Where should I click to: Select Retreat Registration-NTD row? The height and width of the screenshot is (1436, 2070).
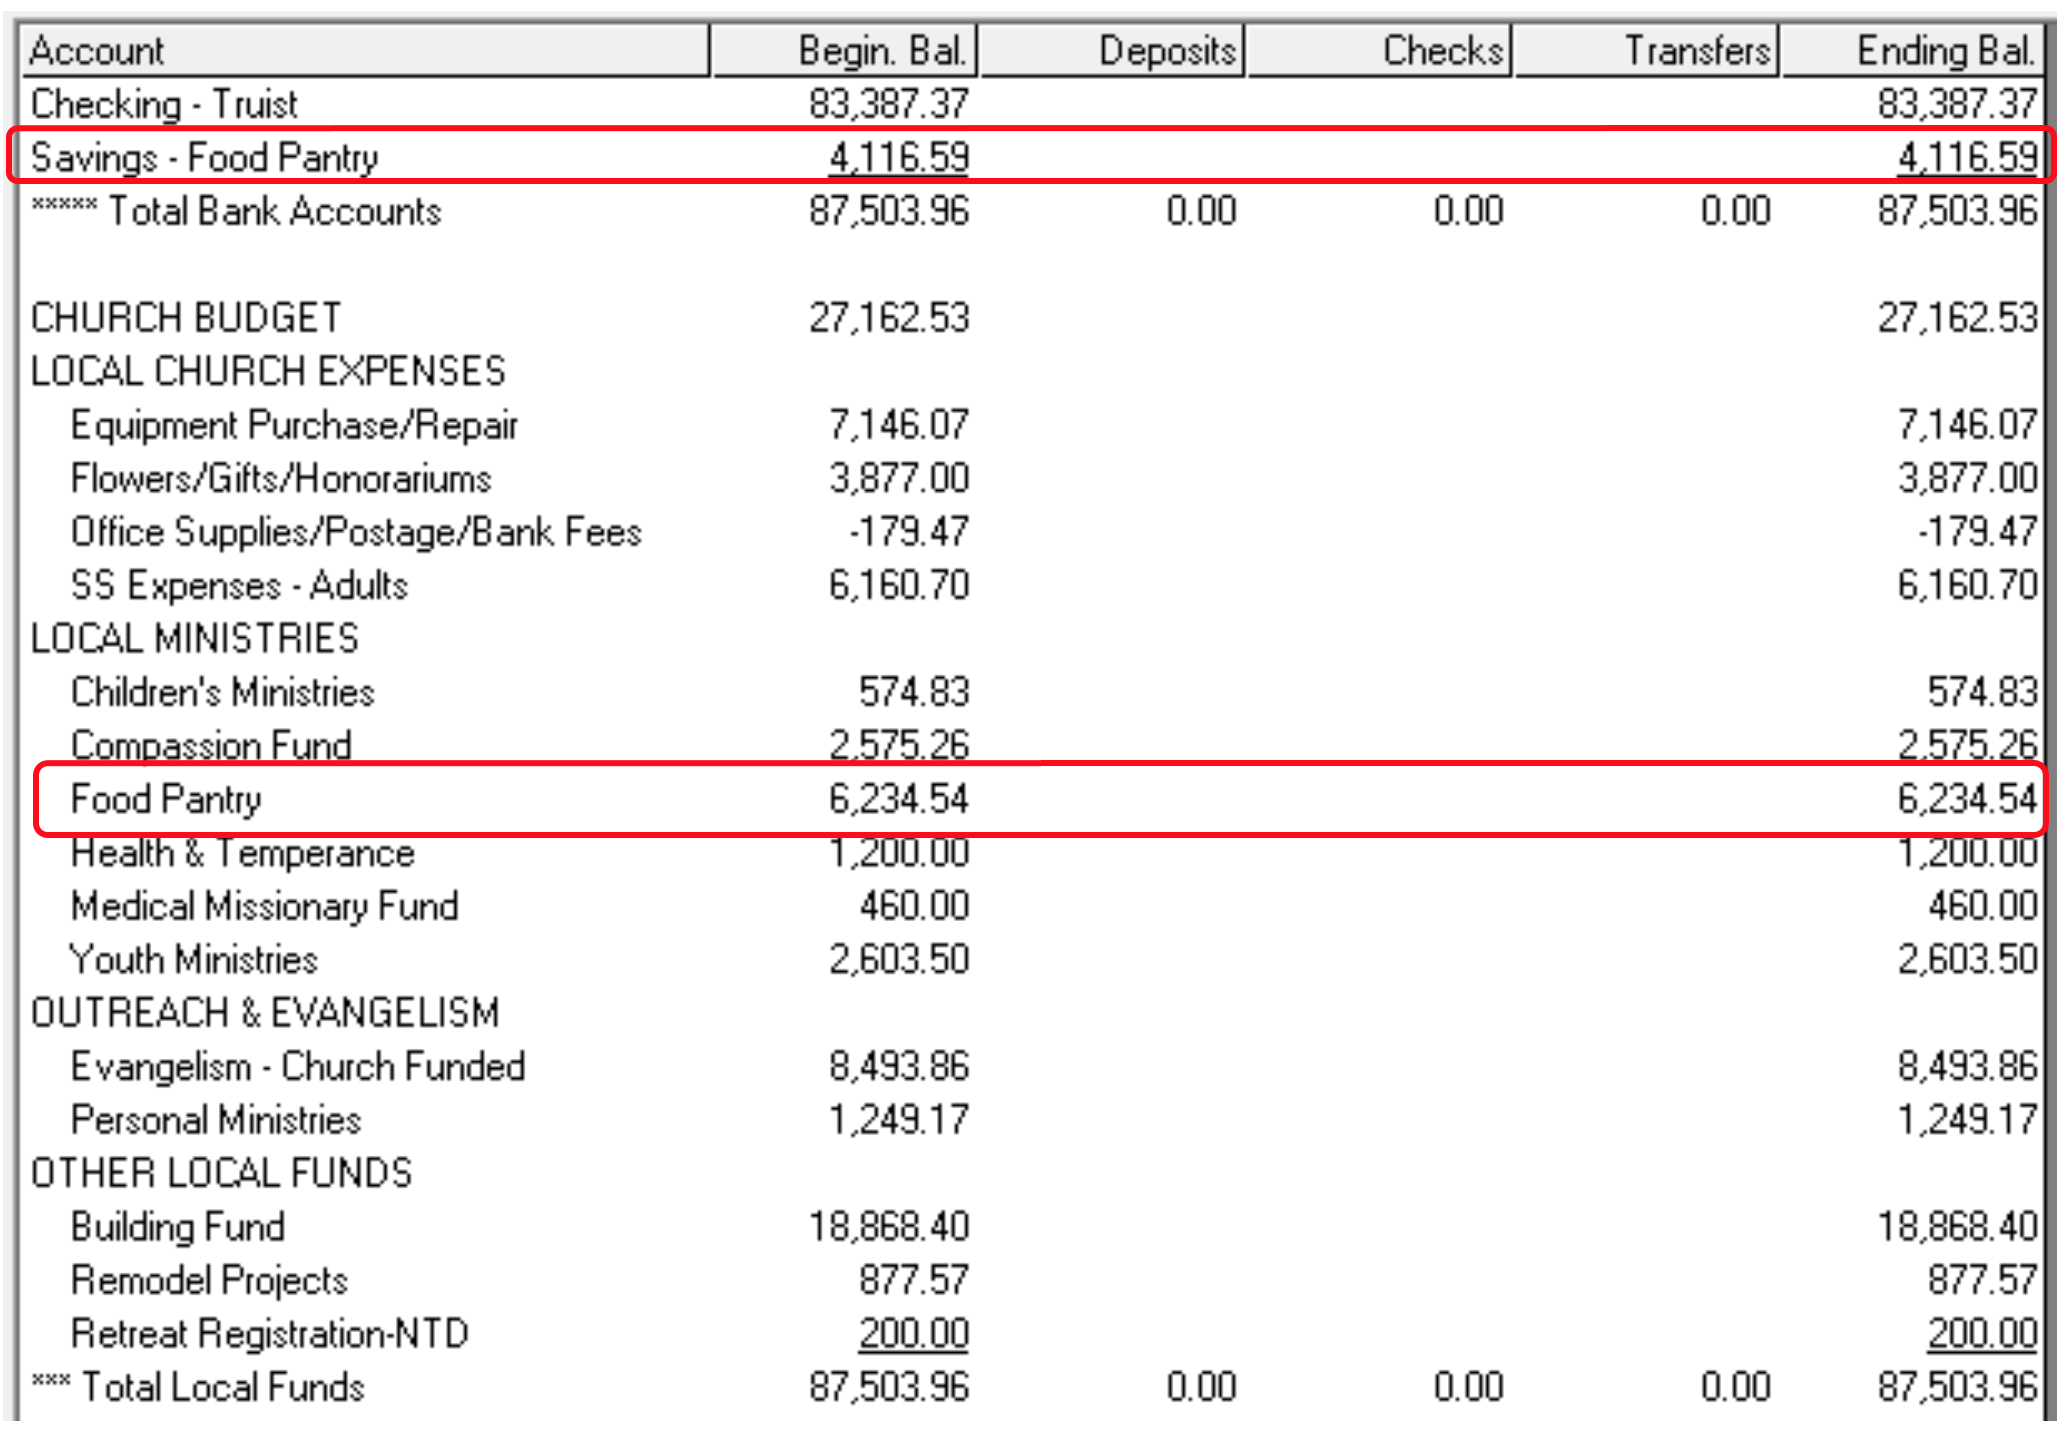(270, 1334)
